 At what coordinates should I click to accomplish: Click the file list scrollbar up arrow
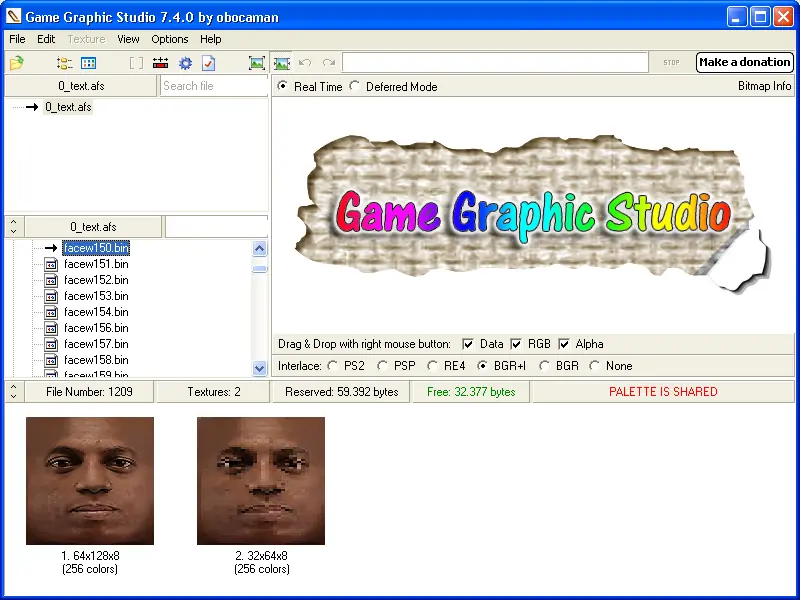[x=259, y=248]
